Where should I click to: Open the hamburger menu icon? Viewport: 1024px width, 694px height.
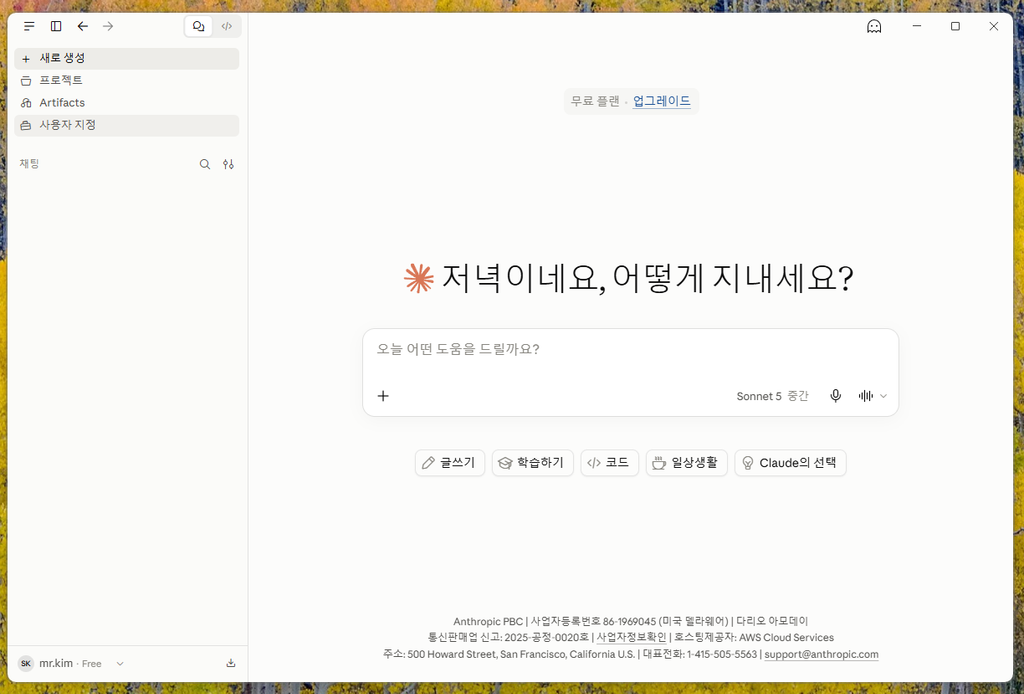point(29,26)
